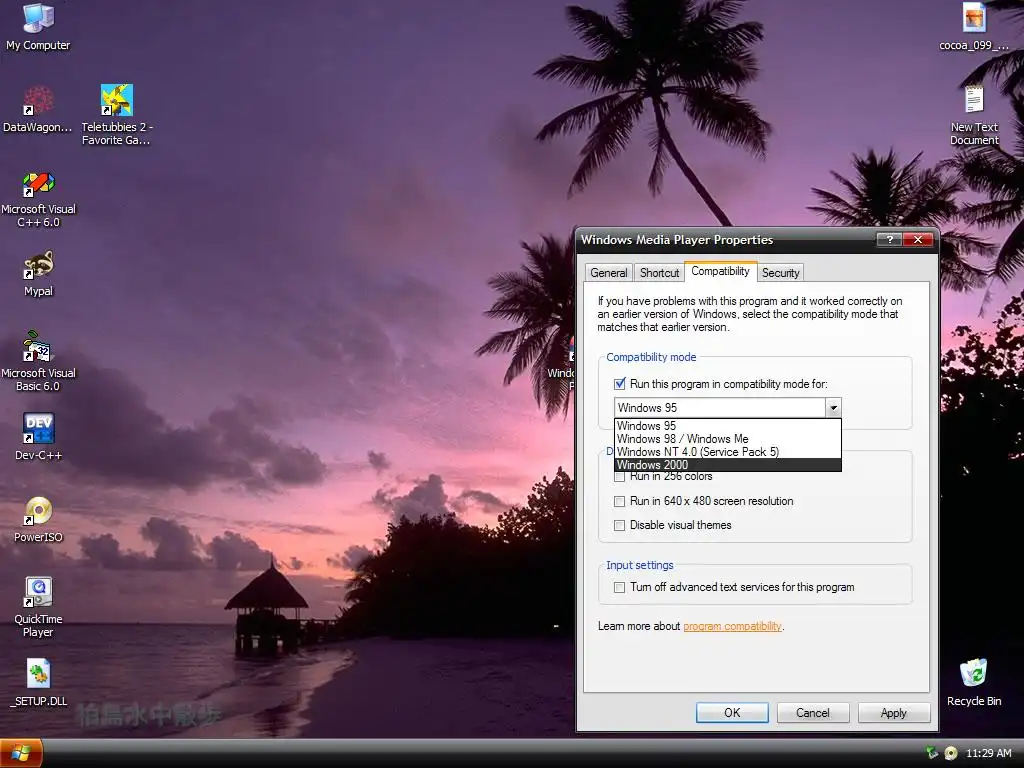Click the Cancel button
1024x768 pixels.
point(812,712)
